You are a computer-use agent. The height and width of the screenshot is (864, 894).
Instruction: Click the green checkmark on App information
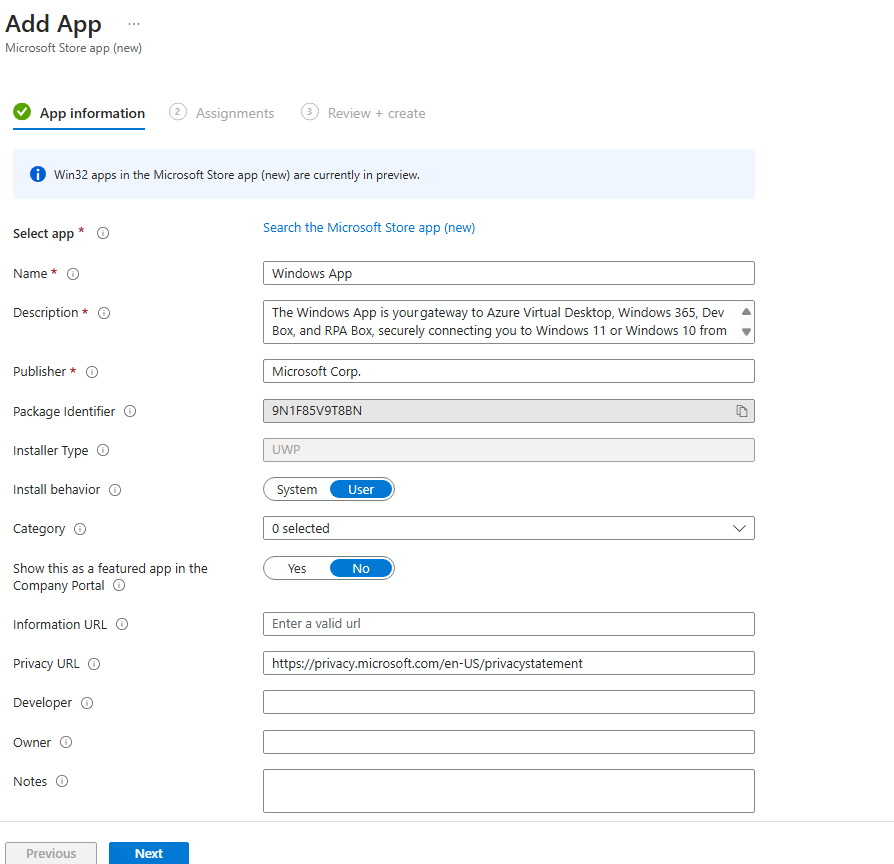(22, 112)
